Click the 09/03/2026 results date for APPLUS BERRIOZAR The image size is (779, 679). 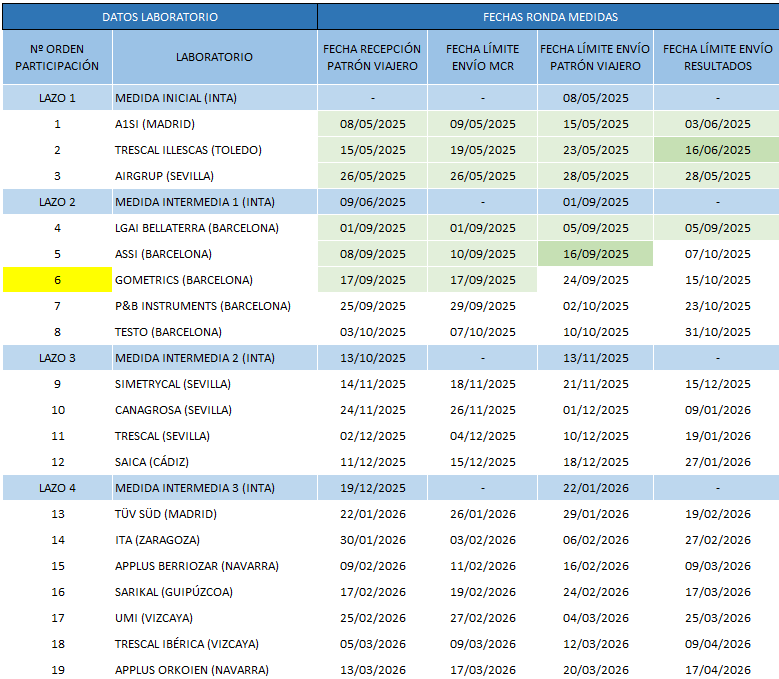click(x=717, y=566)
